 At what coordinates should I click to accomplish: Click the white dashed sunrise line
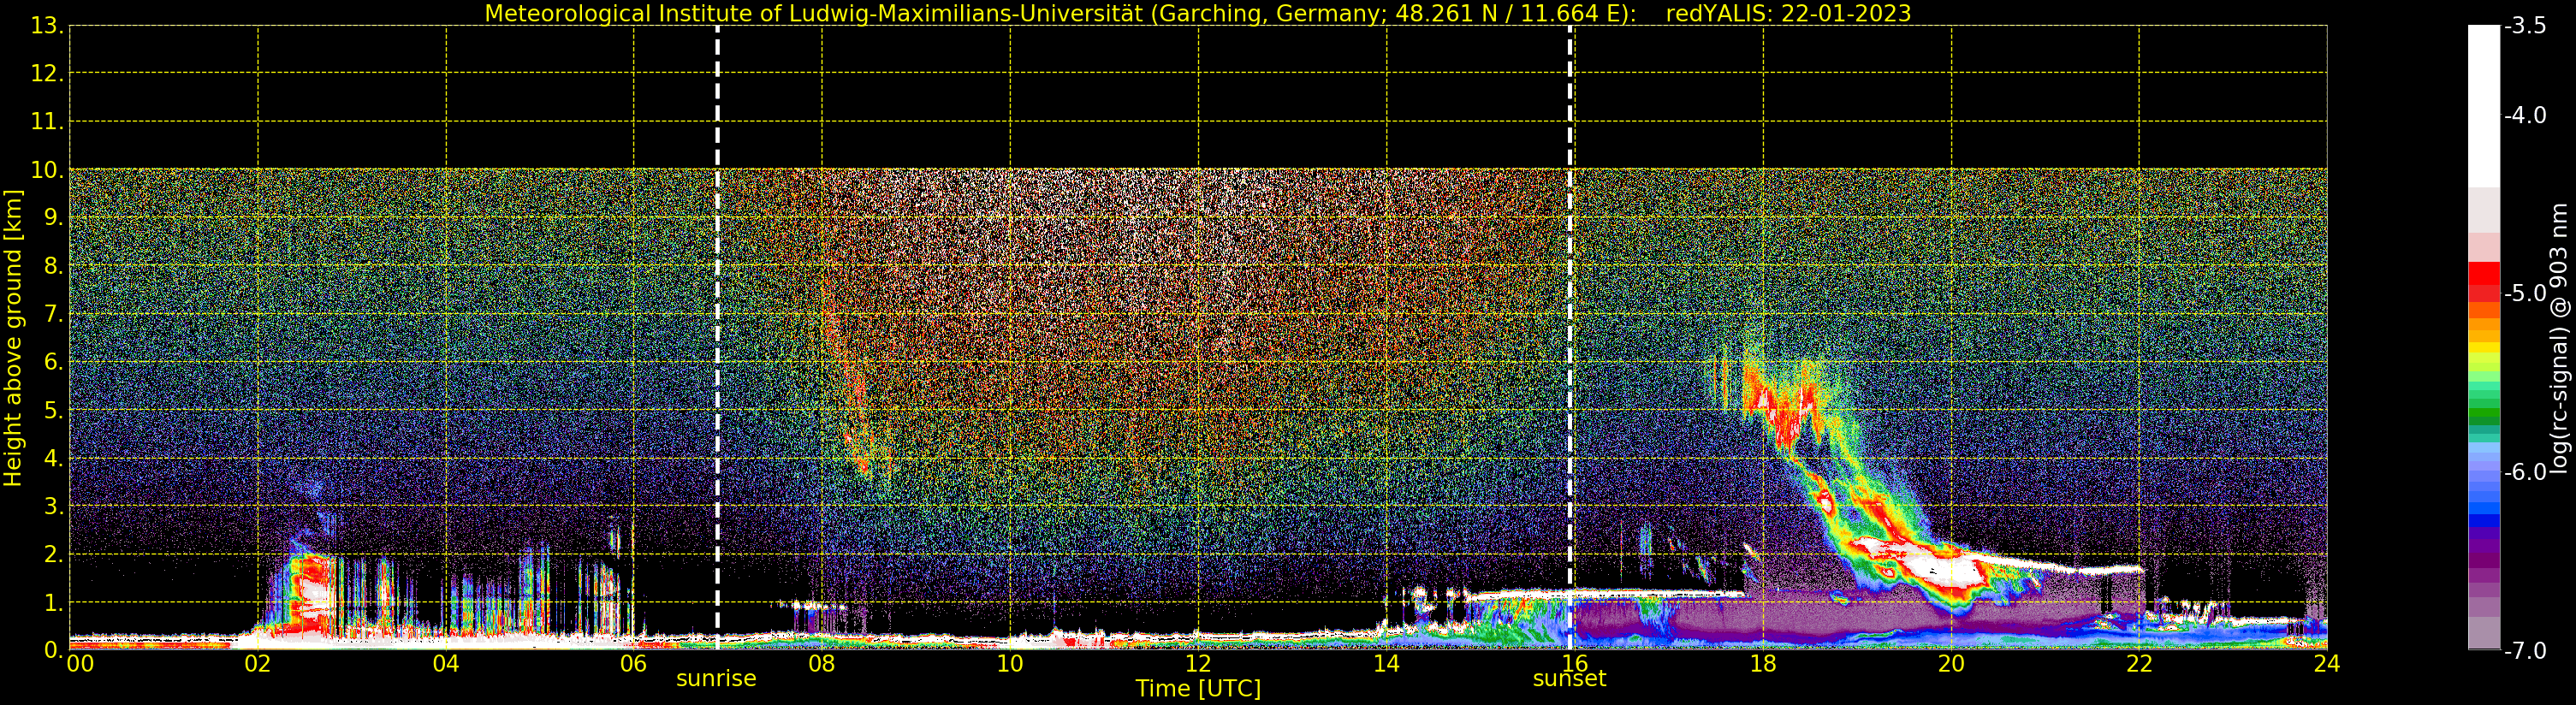coord(717,338)
